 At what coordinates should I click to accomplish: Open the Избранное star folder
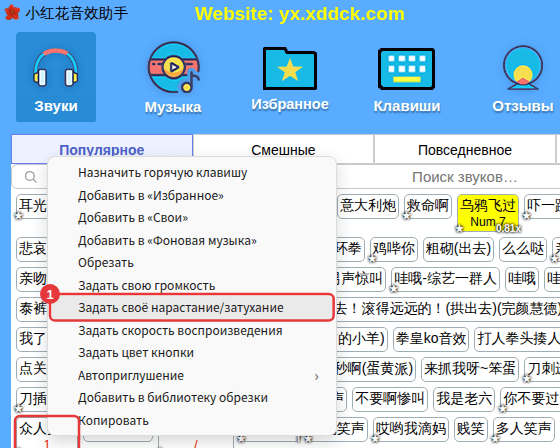(290, 79)
